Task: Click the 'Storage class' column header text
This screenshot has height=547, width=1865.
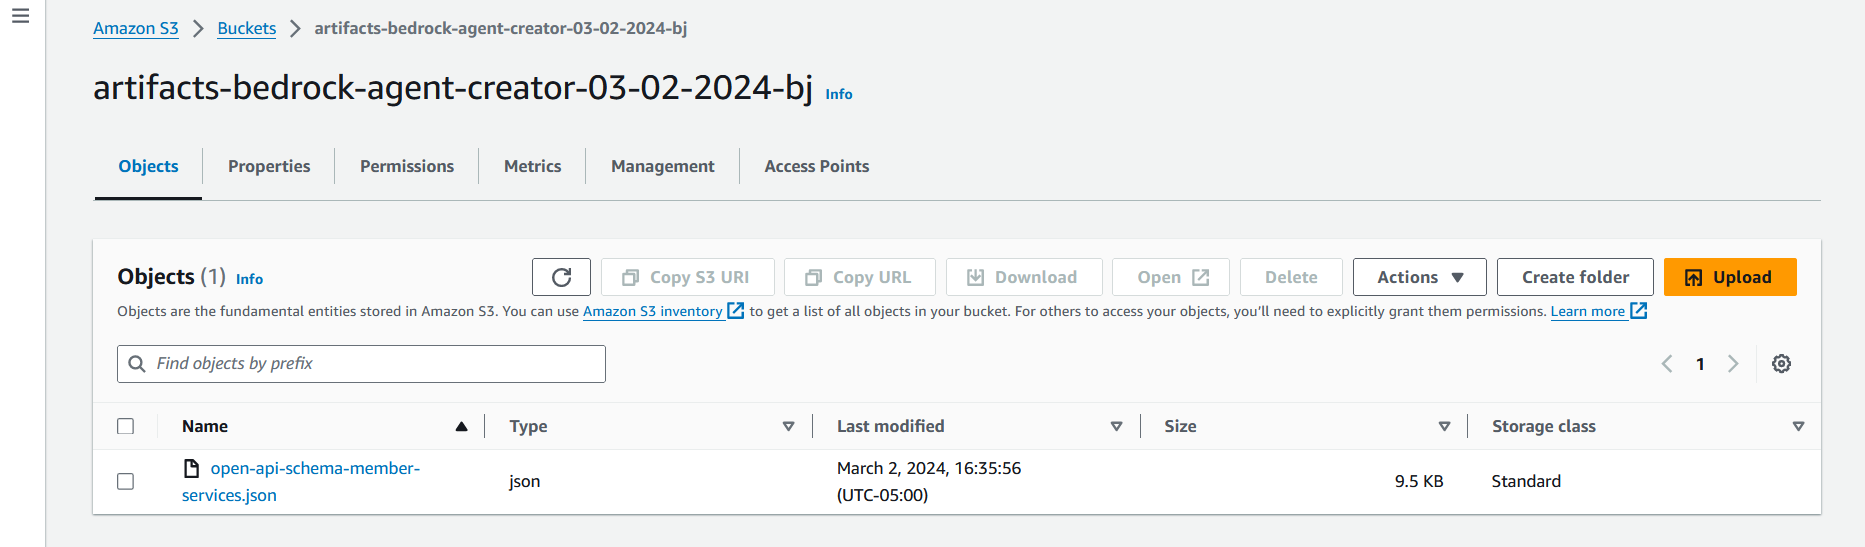Action: [1543, 426]
